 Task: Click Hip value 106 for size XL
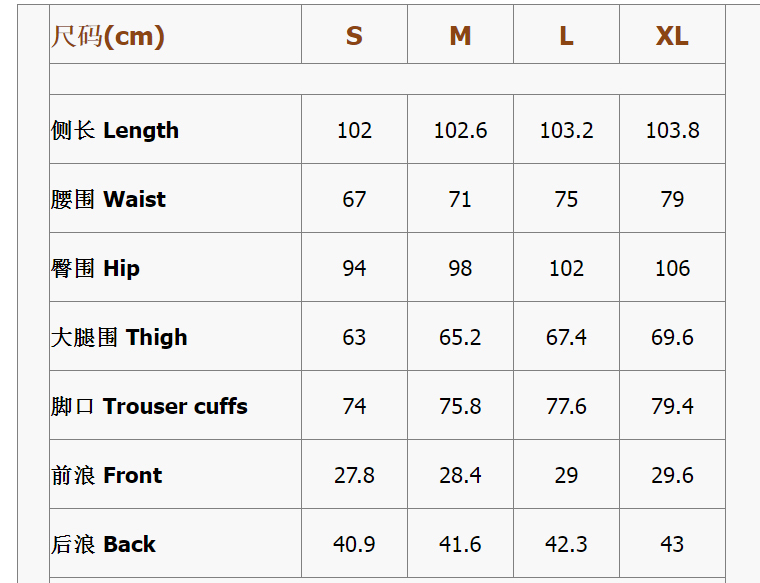[672, 268]
